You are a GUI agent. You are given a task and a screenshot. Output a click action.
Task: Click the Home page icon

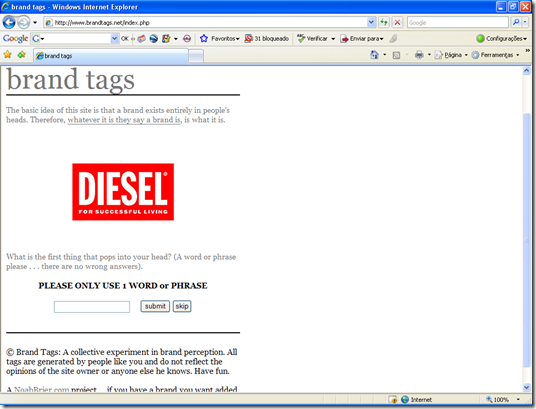tap(375, 55)
